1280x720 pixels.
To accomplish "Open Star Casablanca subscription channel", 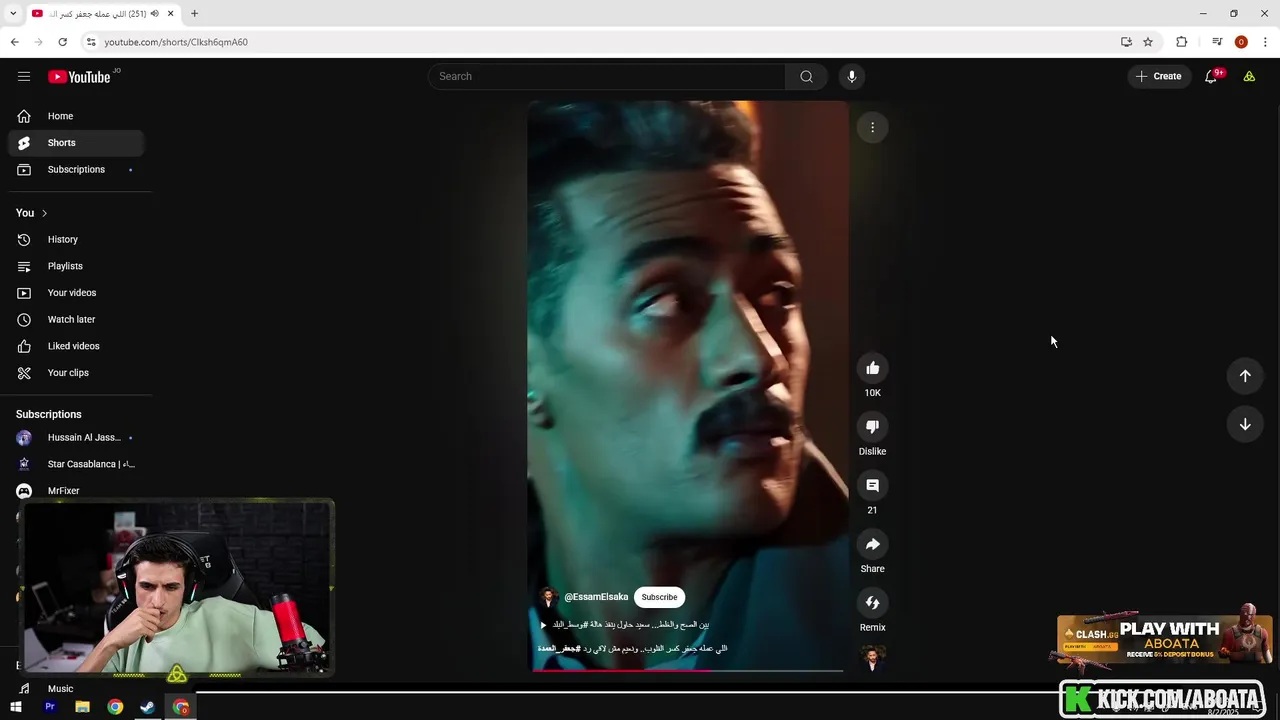I will pyautogui.click(x=76, y=464).
